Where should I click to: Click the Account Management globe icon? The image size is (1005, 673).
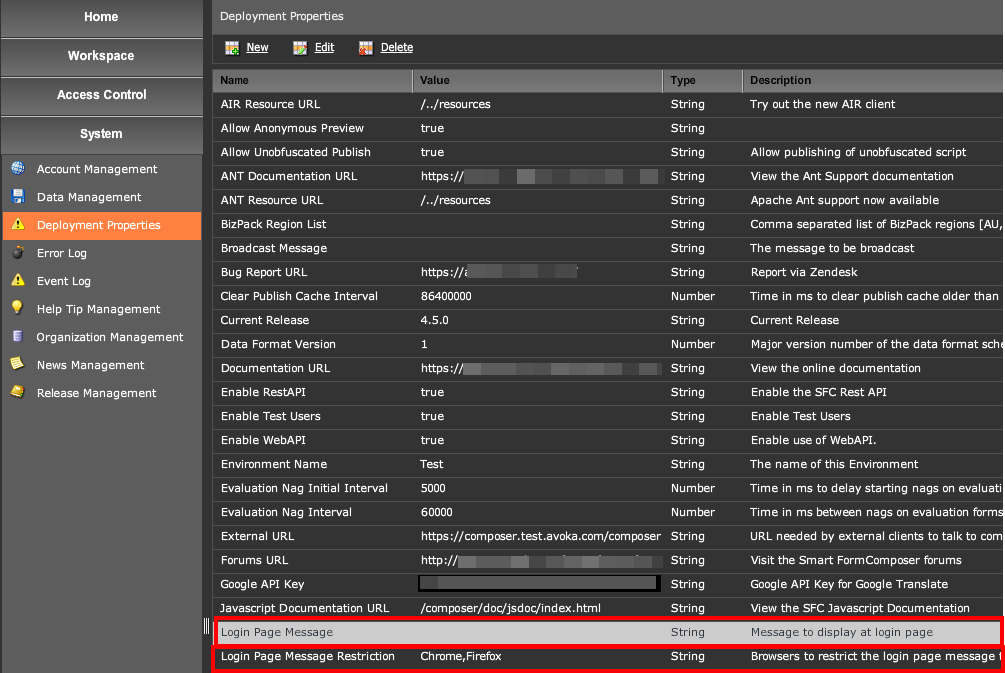(x=18, y=169)
